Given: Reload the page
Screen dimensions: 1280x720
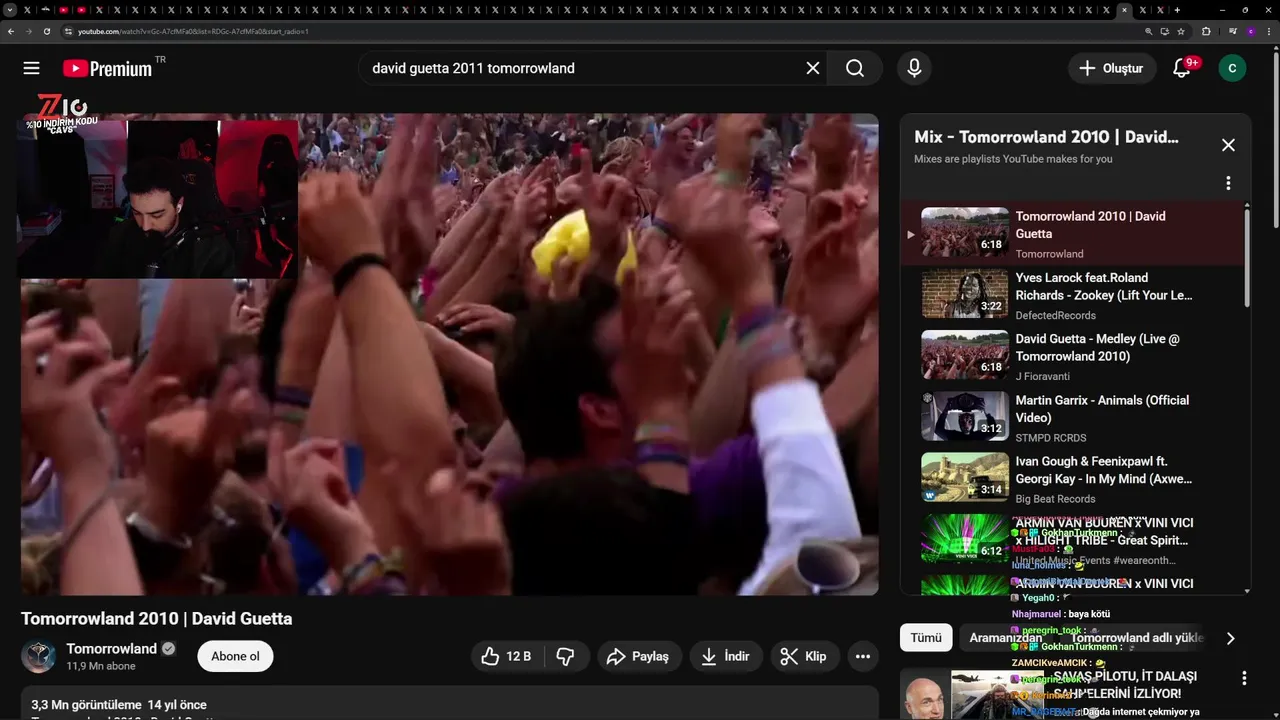Looking at the screenshot, I should pos(47,31).
